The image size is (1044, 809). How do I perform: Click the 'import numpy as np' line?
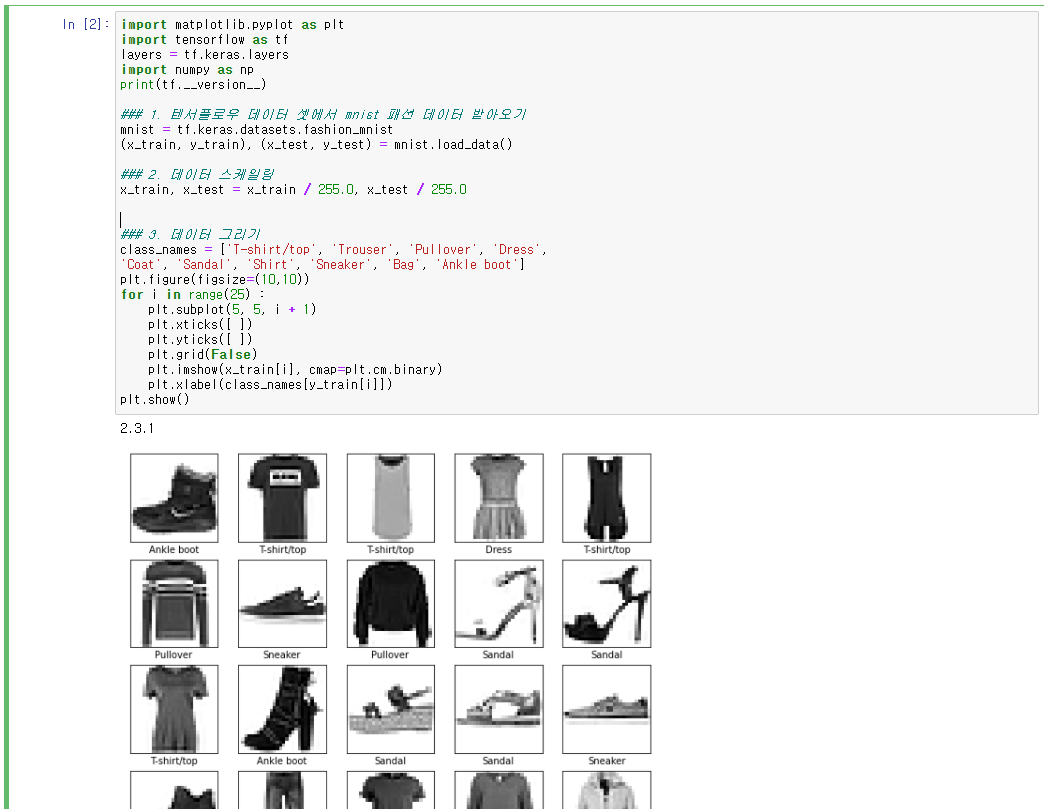point(187,69)
